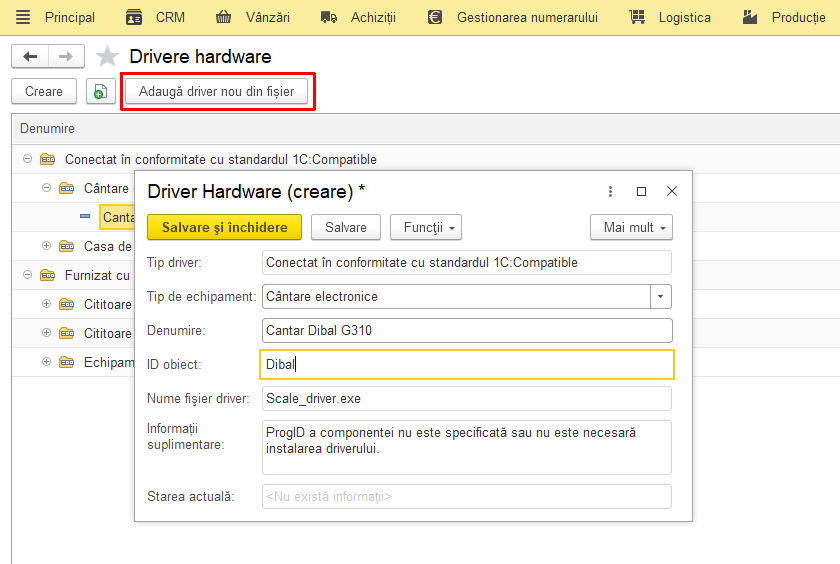This screenshot has width=840, height=564.
Task: Open the CRM menu
Action: pos(170,18)
